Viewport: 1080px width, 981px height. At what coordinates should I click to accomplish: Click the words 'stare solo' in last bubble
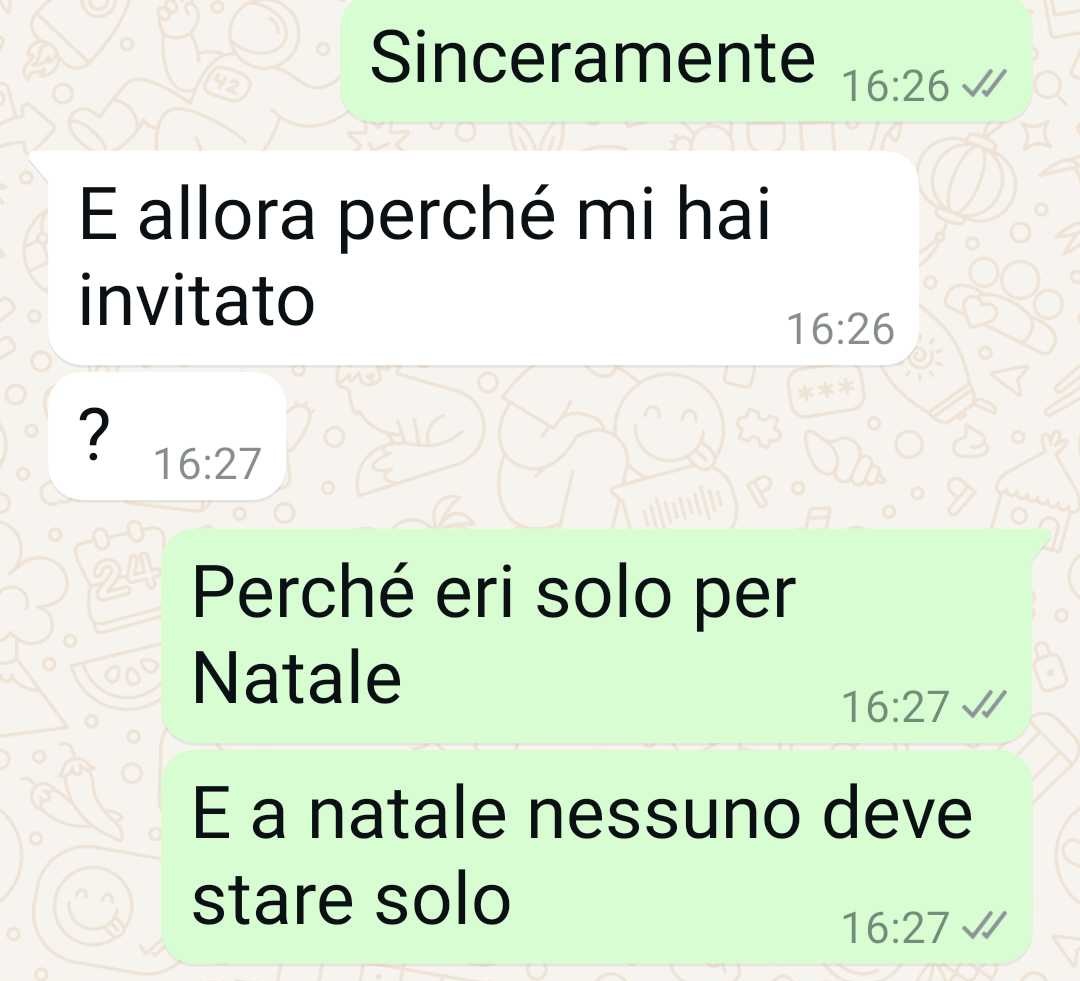click(x=351, y=900)
